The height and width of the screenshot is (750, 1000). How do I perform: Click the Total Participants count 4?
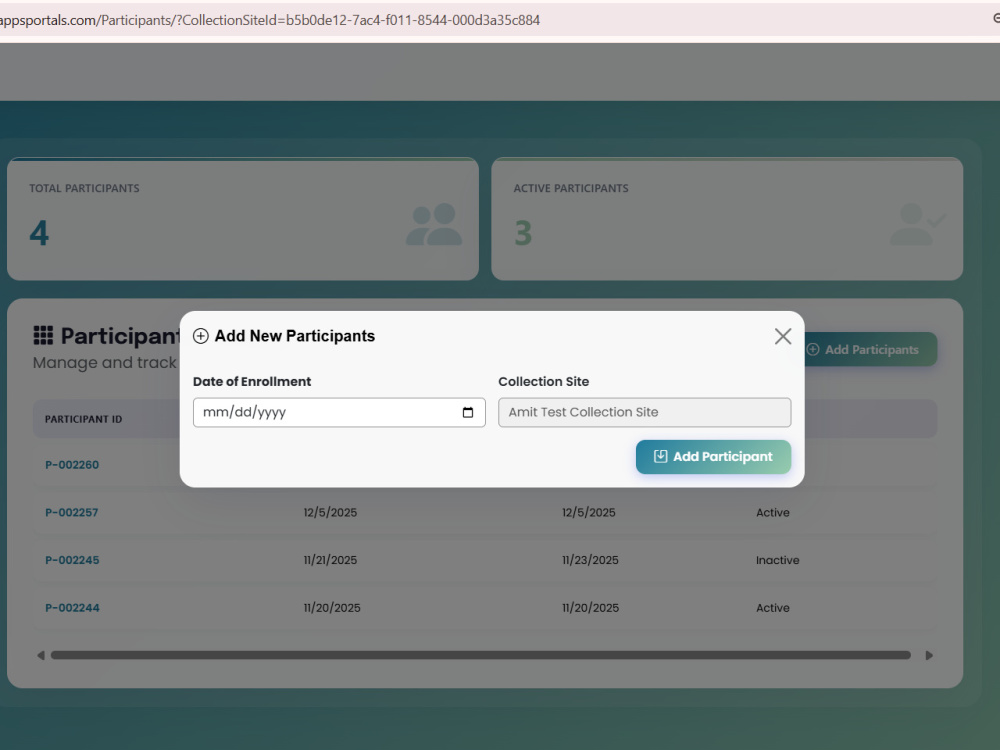tap(39, 233)
